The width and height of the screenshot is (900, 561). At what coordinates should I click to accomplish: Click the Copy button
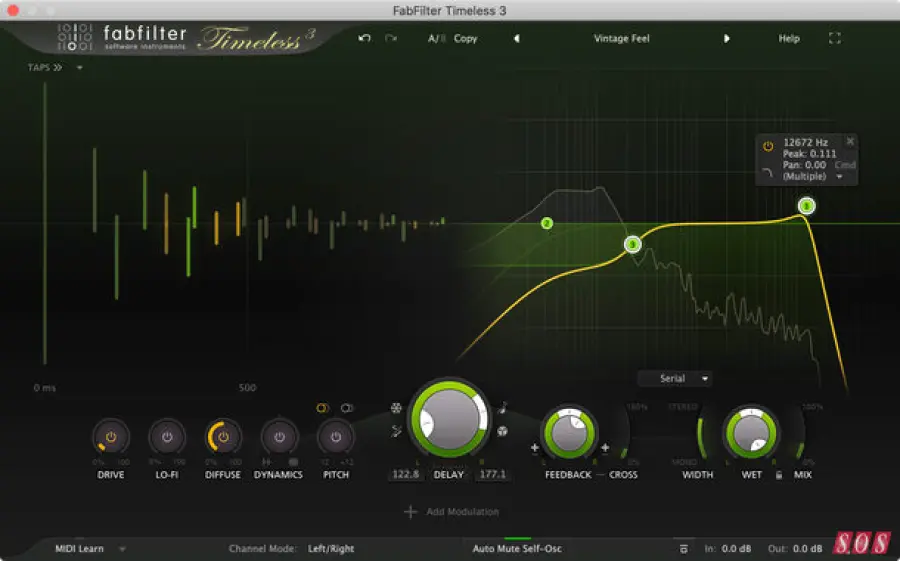pyautogui.click(x=465, y=38)
